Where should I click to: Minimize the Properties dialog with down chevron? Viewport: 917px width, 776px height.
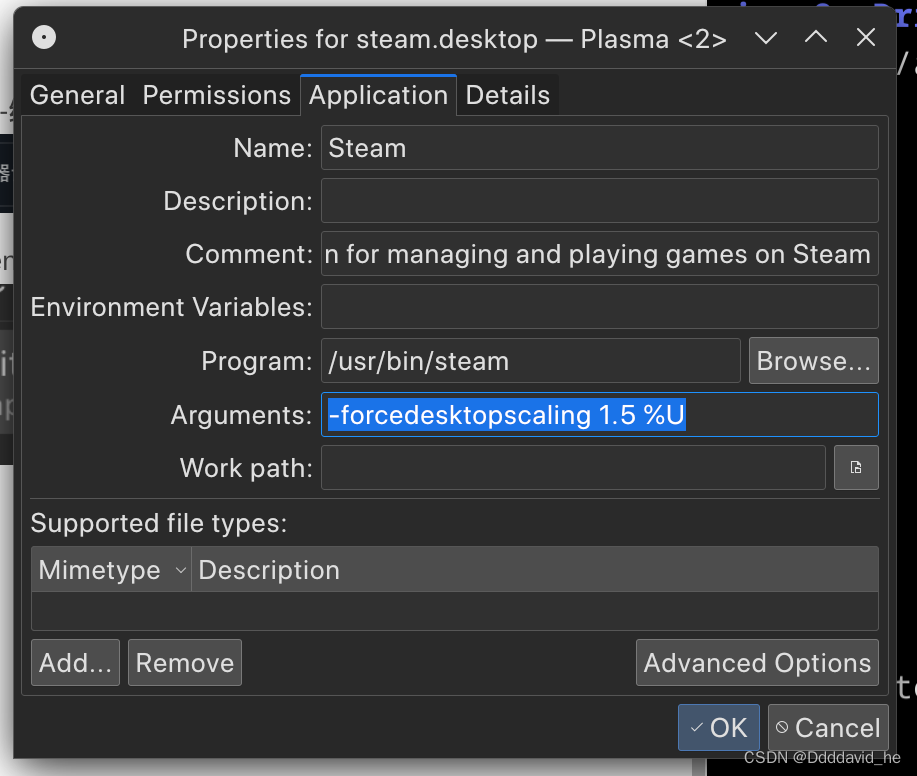pos(766,38)
